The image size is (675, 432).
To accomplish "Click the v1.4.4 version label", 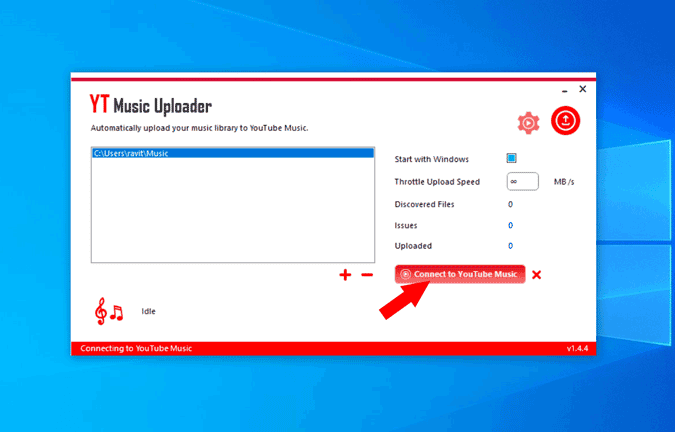I will [577, 349].
